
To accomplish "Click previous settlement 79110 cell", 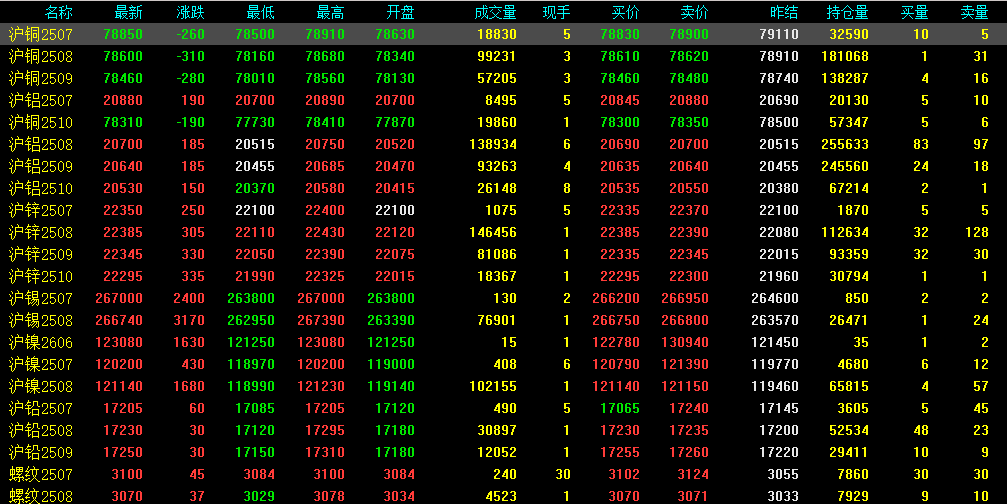I will [x=779, y=35].
